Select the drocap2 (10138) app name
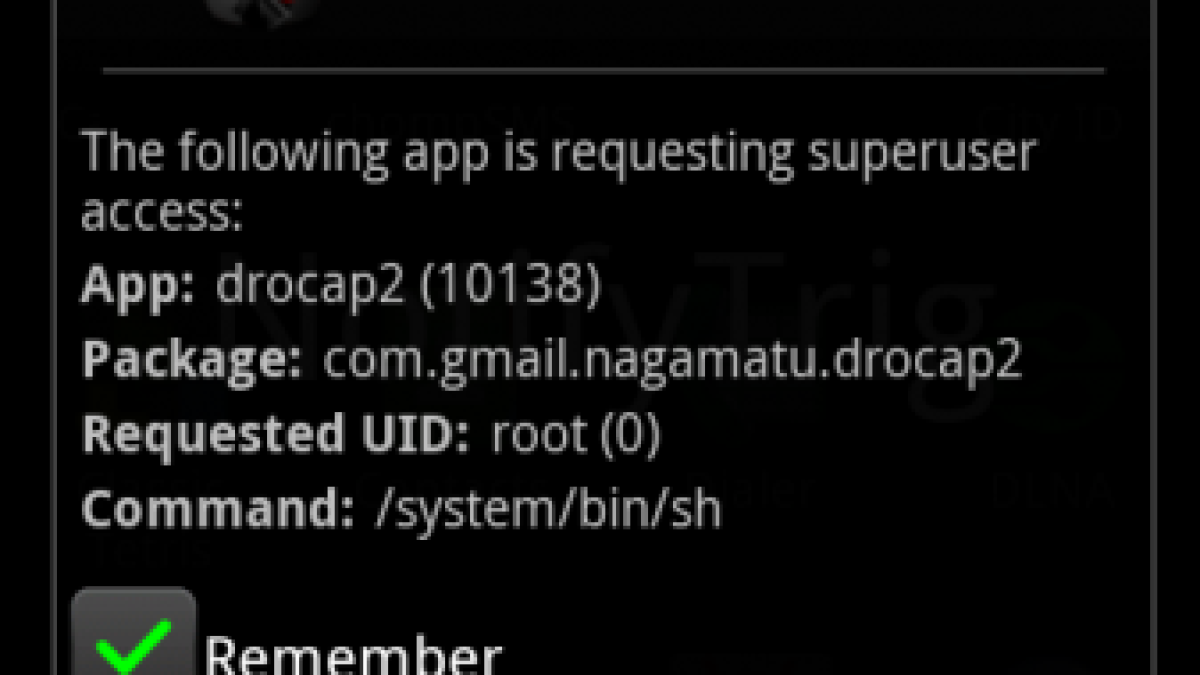 pos(408,287)
